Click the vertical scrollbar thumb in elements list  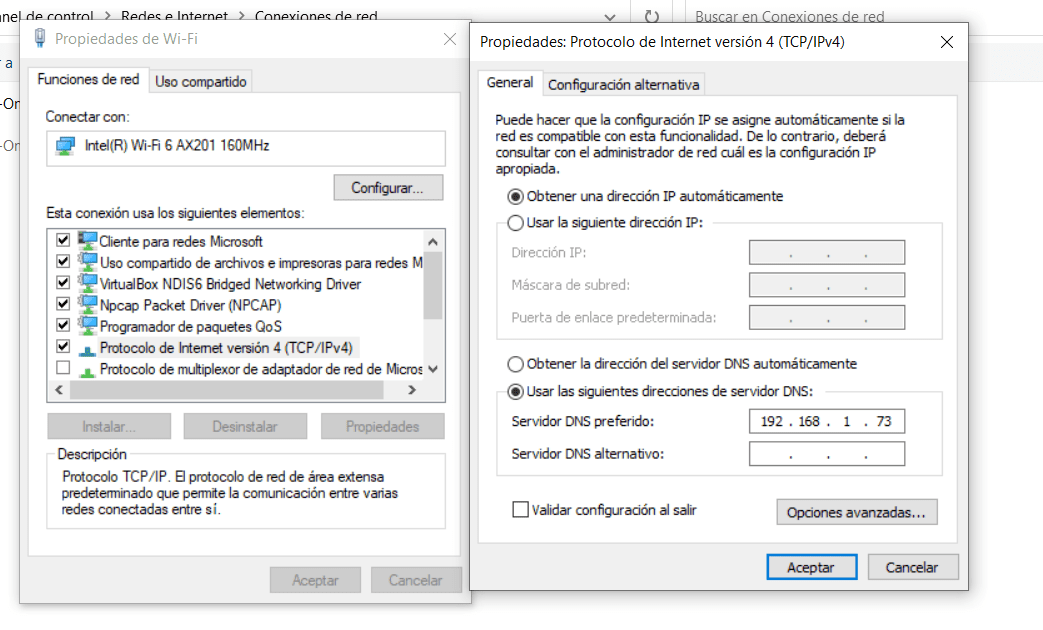pos(433,285)
